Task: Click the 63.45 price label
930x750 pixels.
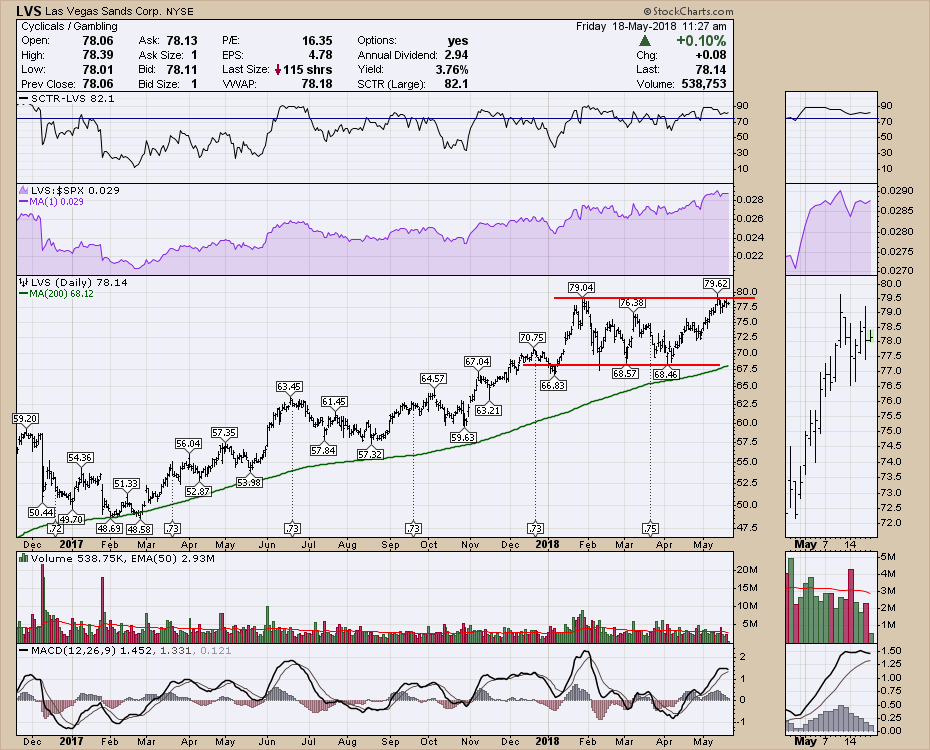Action: 289,387
